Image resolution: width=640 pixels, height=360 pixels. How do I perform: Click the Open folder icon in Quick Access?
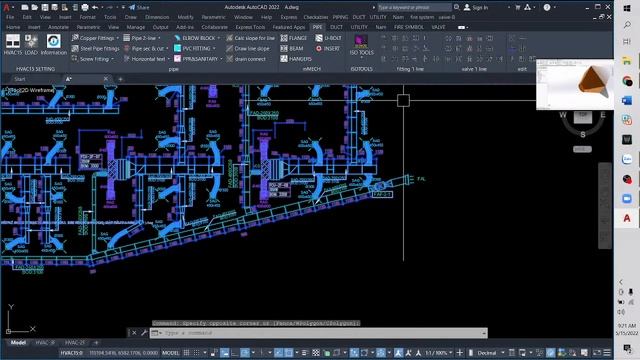coord(35,7)
